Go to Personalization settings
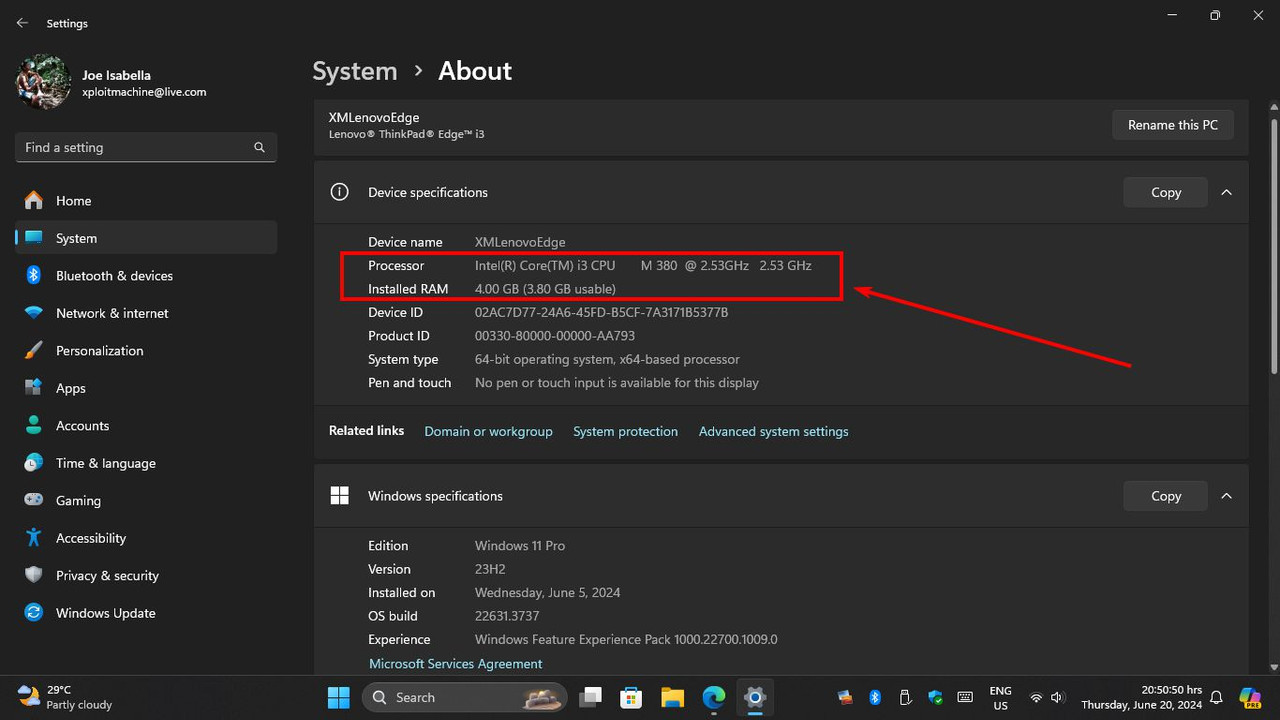This screenshot has width=1280, height=720. pos(146,350)
